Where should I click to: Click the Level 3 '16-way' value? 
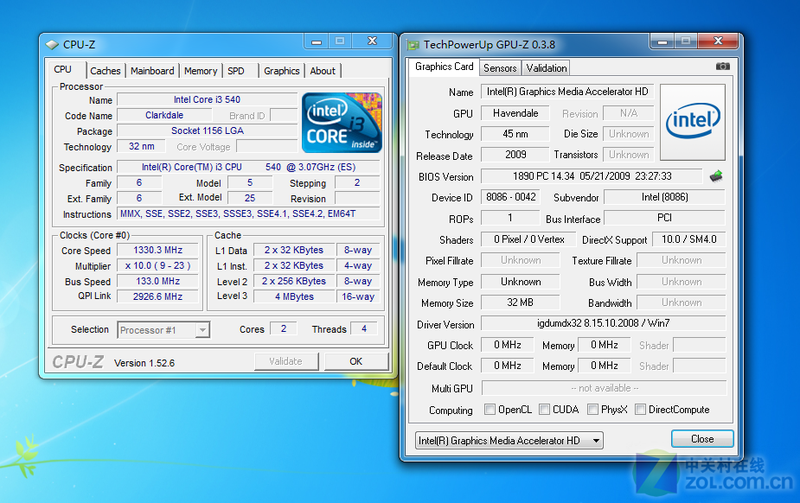pos(358,296)
